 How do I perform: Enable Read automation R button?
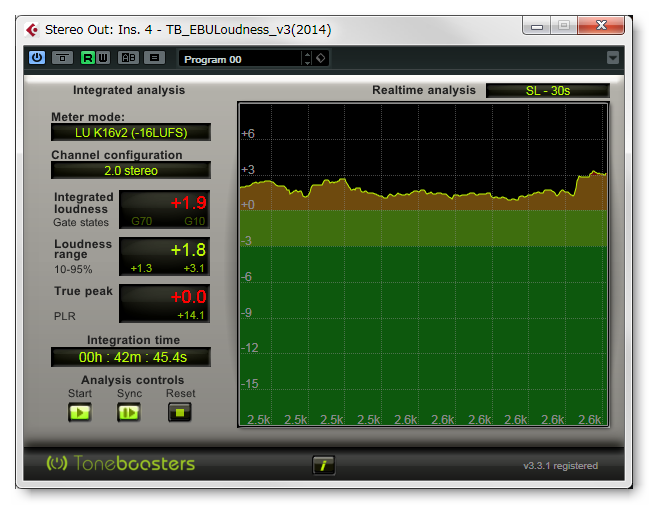88,58
